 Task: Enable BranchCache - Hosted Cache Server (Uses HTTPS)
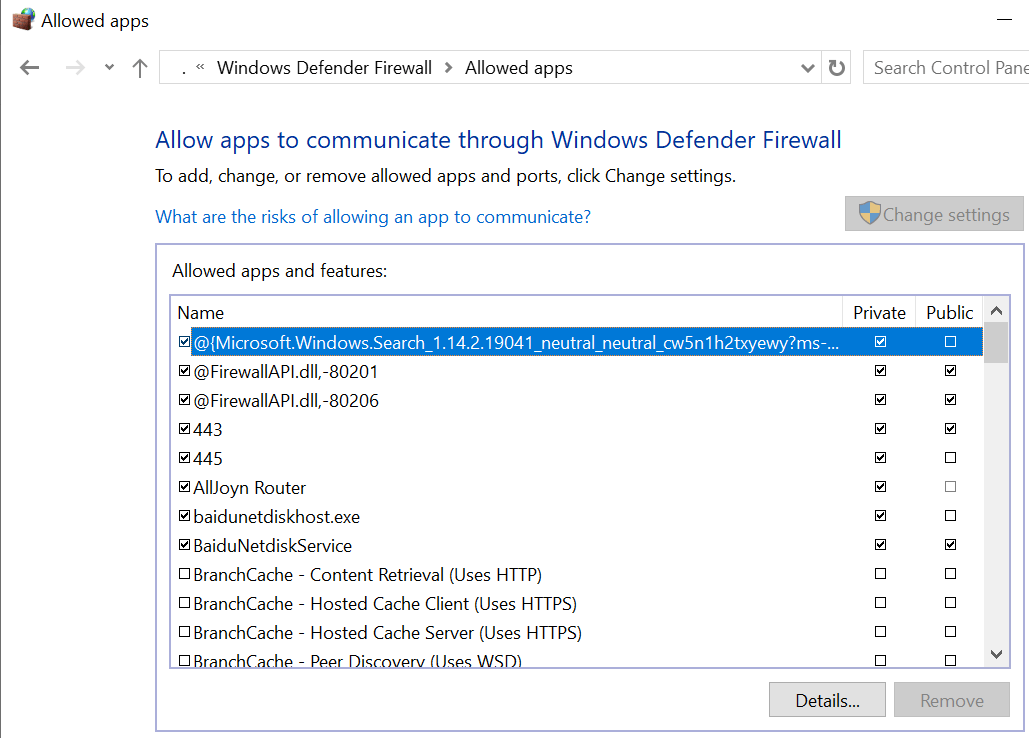point(184,631)
